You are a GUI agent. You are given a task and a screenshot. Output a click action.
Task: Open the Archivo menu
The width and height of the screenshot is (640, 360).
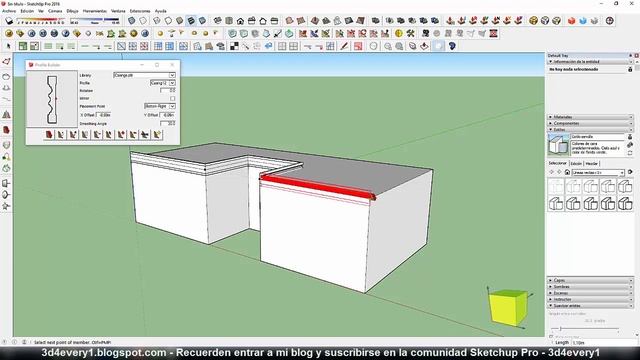point(9,11)
